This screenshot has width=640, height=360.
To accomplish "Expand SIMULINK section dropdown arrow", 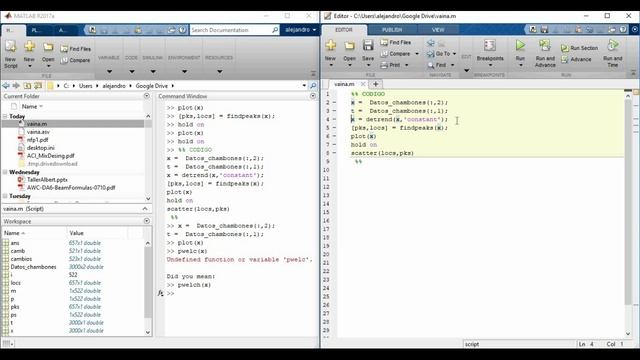I will click(x=153, y=71).
